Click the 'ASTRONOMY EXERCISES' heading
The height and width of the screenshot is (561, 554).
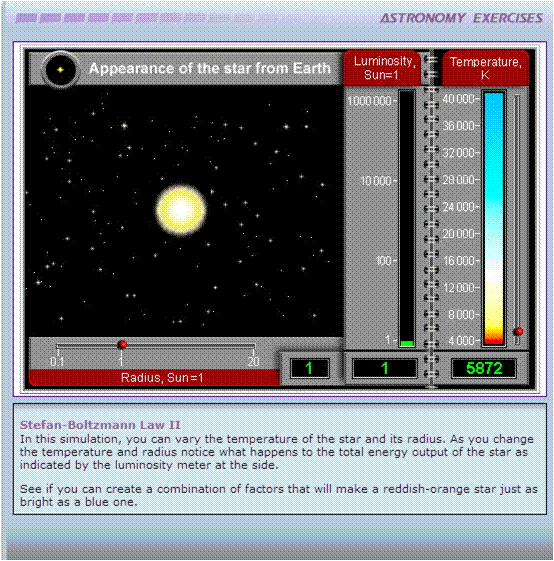(461, 18)
